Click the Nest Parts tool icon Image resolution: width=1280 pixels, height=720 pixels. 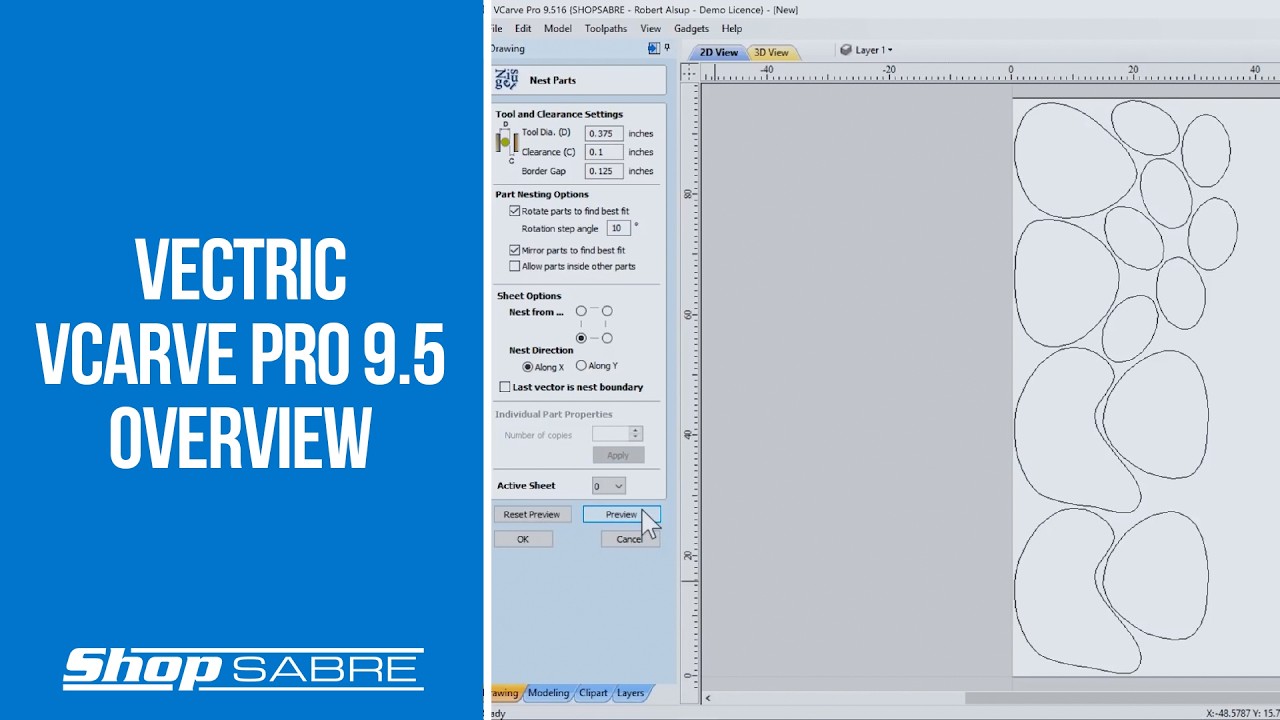point(507,80)
